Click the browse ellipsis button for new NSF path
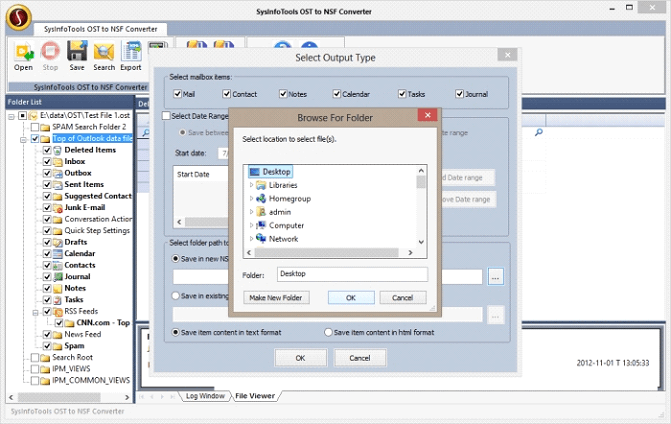 (496, 277)
